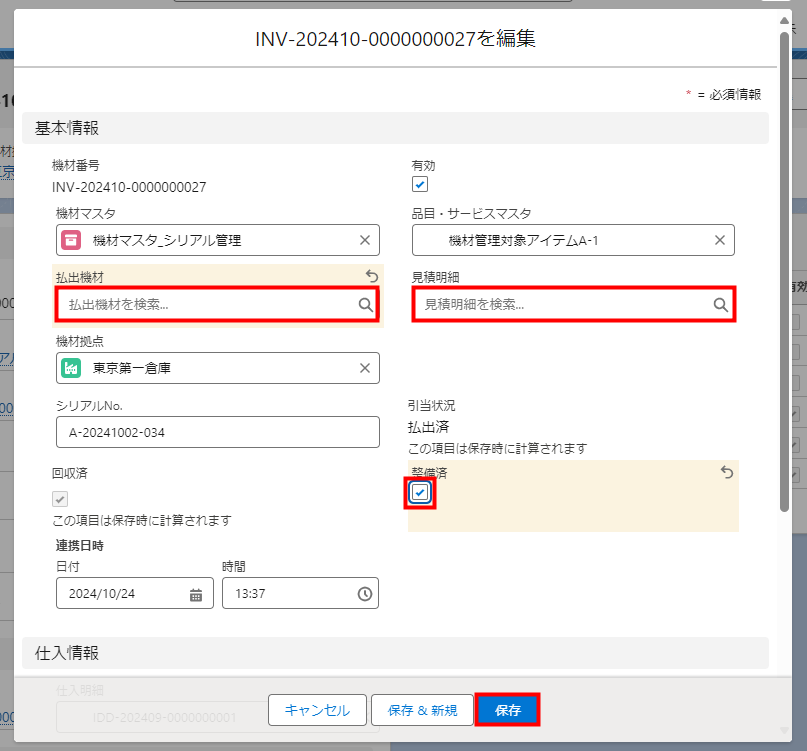Screen dimensions: 807x751
Task: Click the magnifier icon in 見積明細 field
Action: [x=720, y=305]
